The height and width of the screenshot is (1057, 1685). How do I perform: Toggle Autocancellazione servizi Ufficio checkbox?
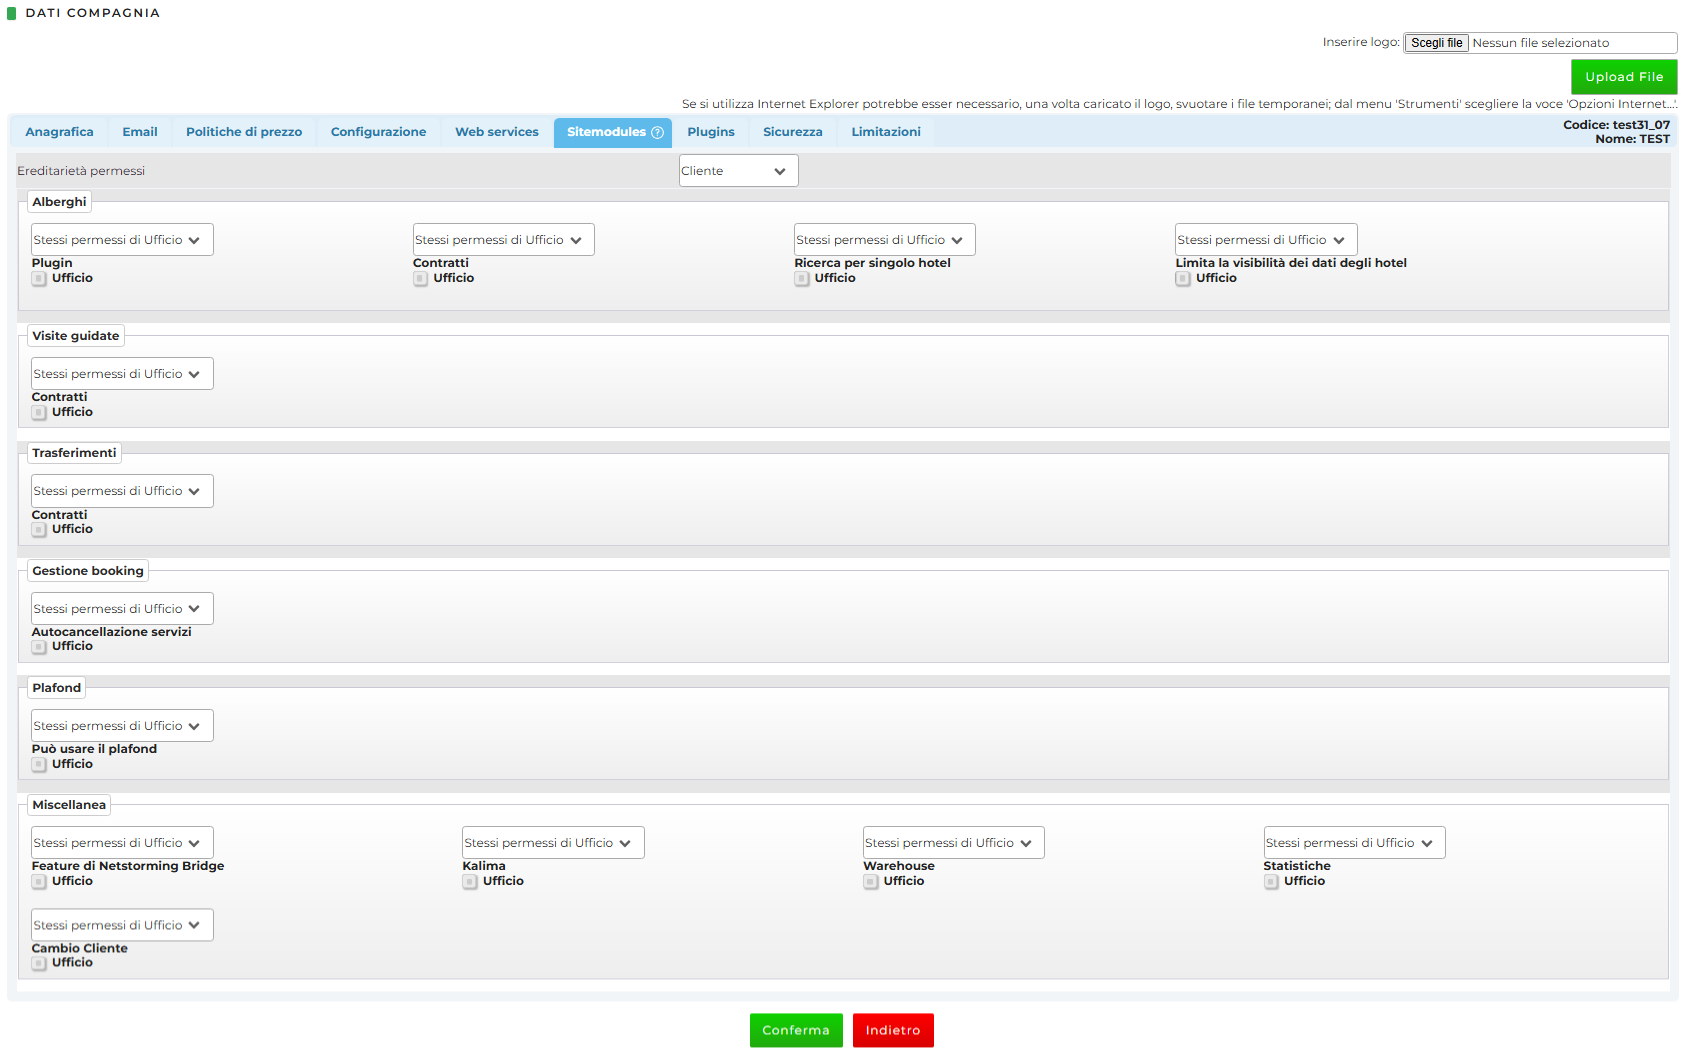tap(39, 647)
